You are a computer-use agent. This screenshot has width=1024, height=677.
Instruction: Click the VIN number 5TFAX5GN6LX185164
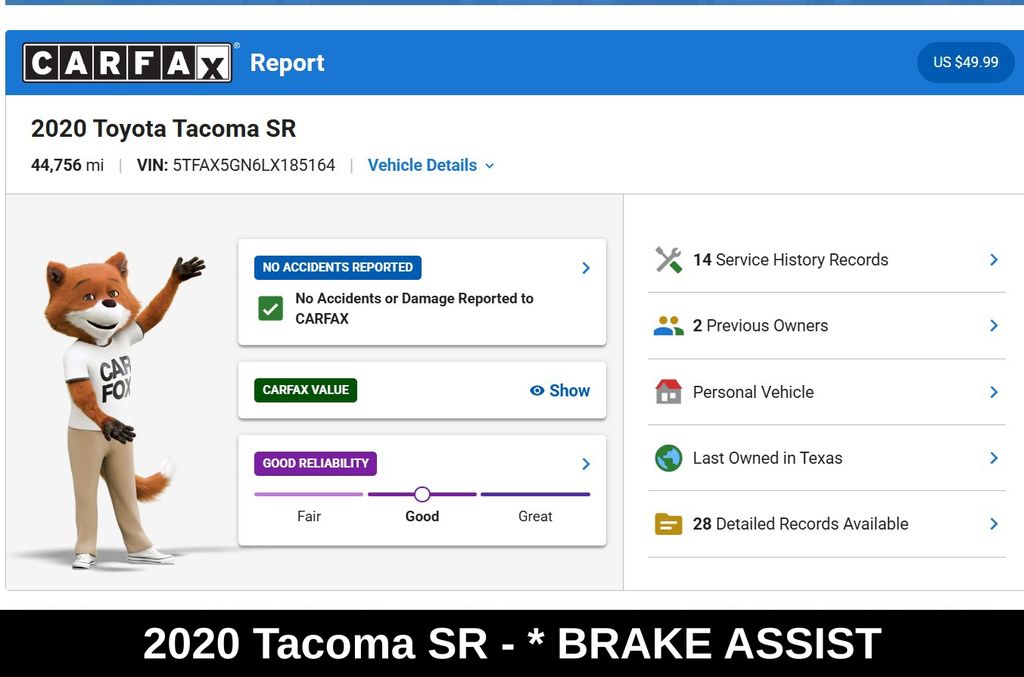click(x=254, y=165)
